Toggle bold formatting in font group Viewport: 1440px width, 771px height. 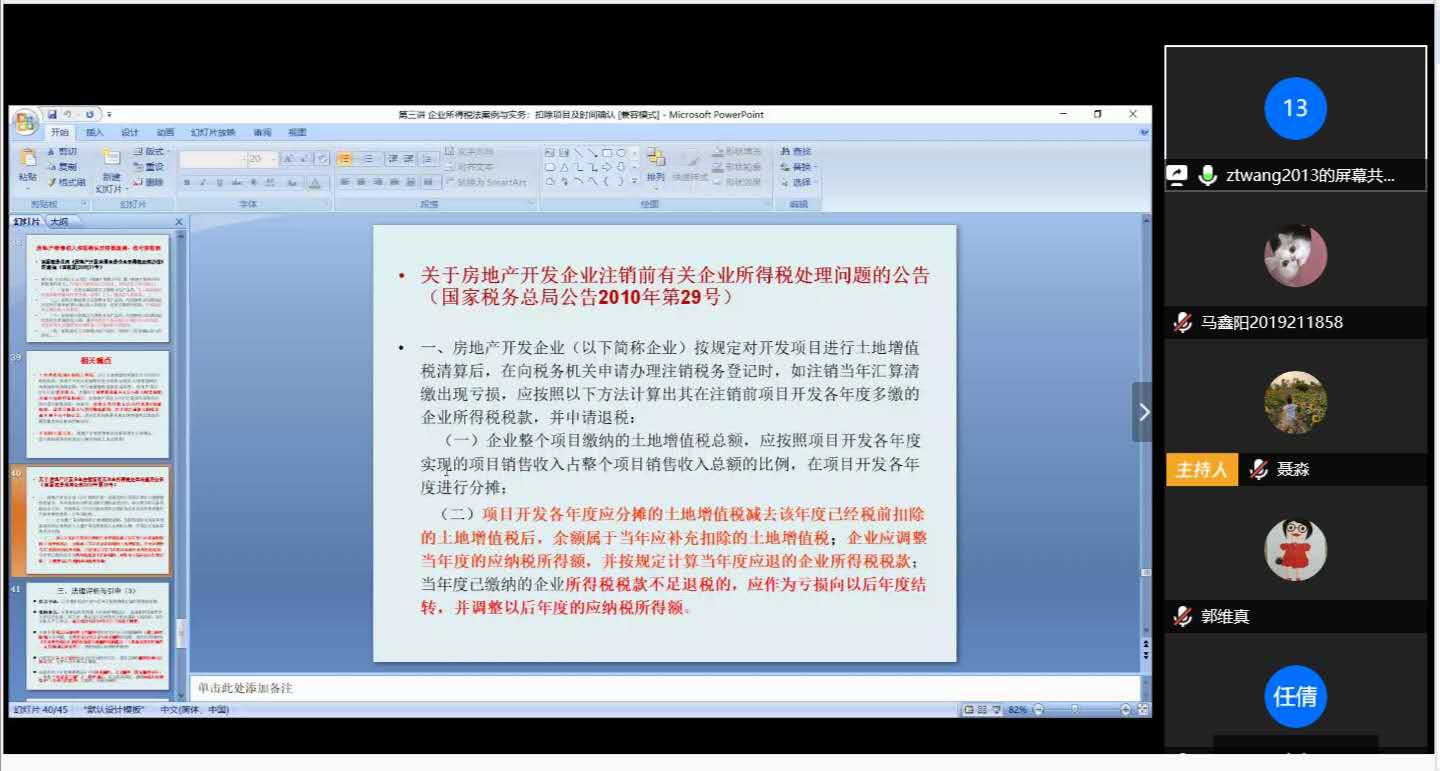click(x=187, y=183)
